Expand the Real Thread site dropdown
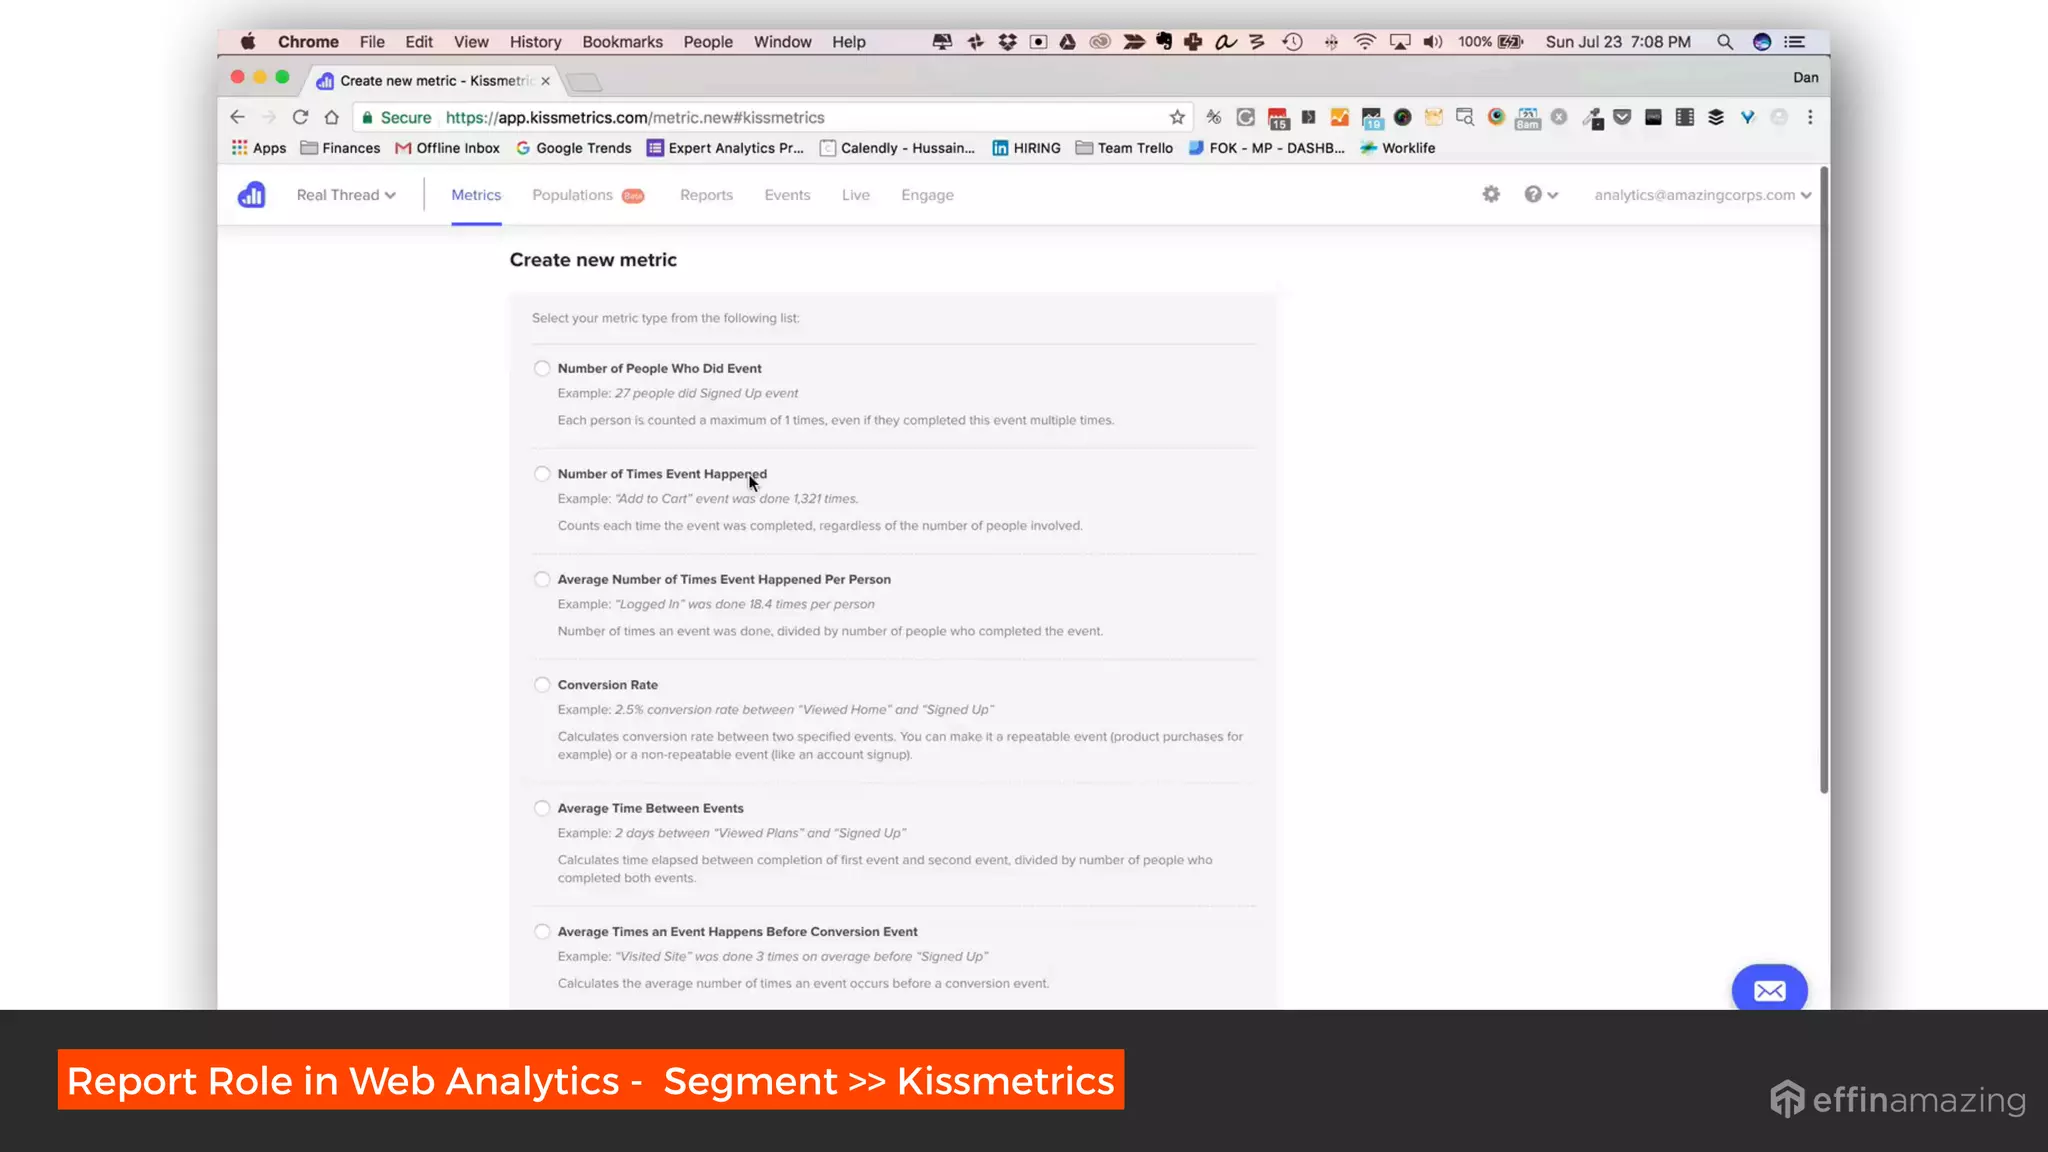Viewport: 2048px width, 1152px height. pos(346,195)
